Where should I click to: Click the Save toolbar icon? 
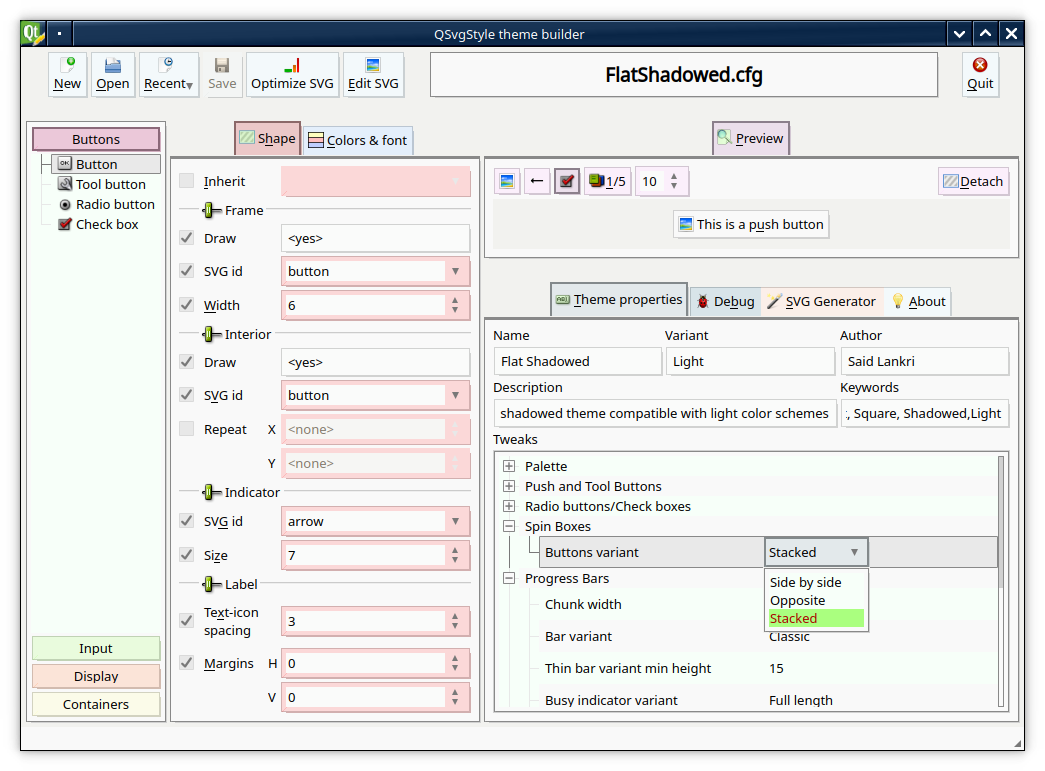pos(222,75)
